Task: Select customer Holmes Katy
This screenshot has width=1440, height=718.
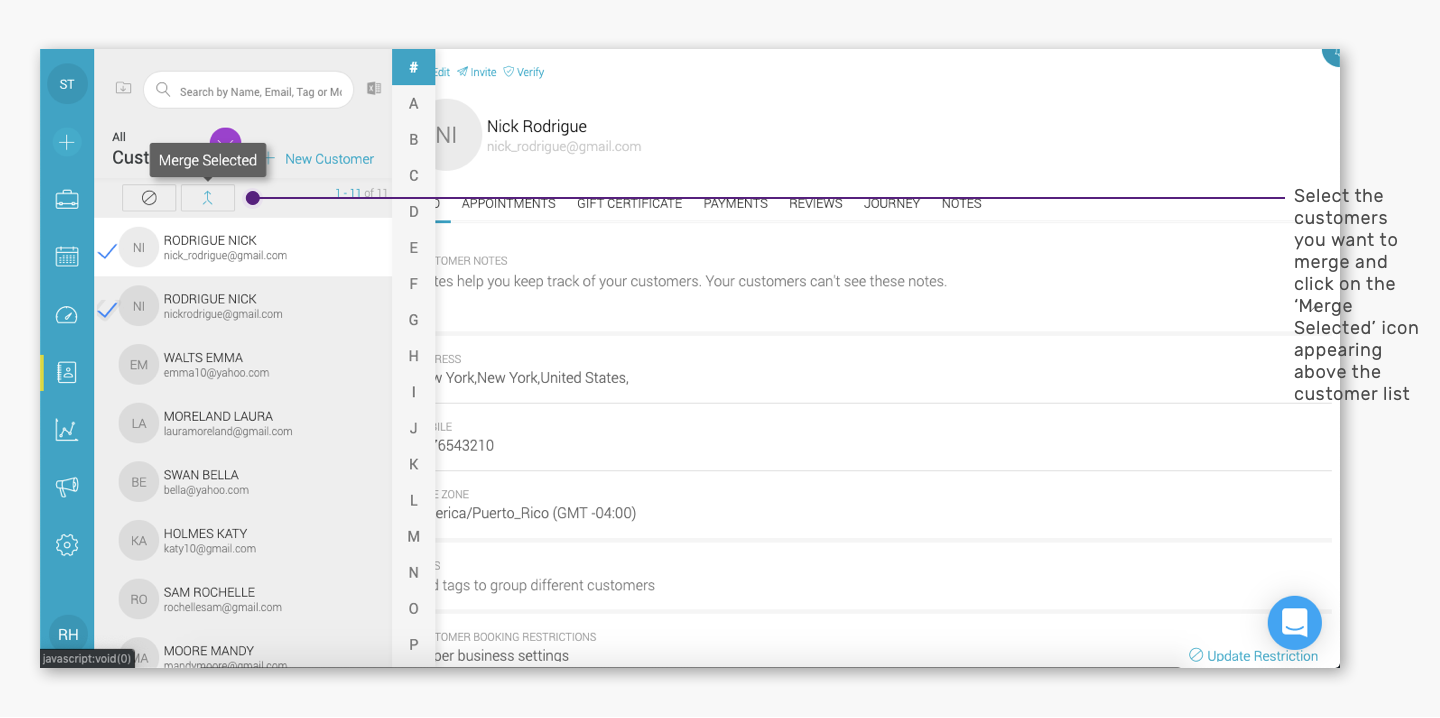Action: point(243,541)
